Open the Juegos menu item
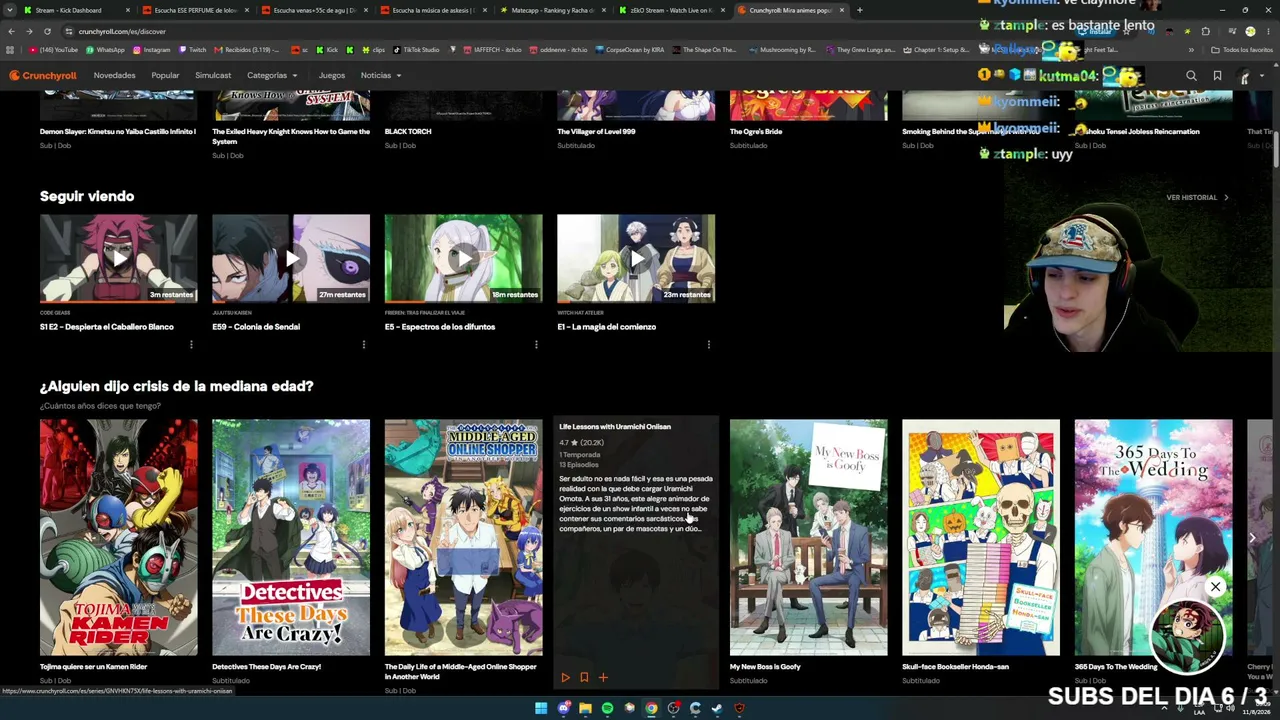1280x720 pixels. (331, 75)
